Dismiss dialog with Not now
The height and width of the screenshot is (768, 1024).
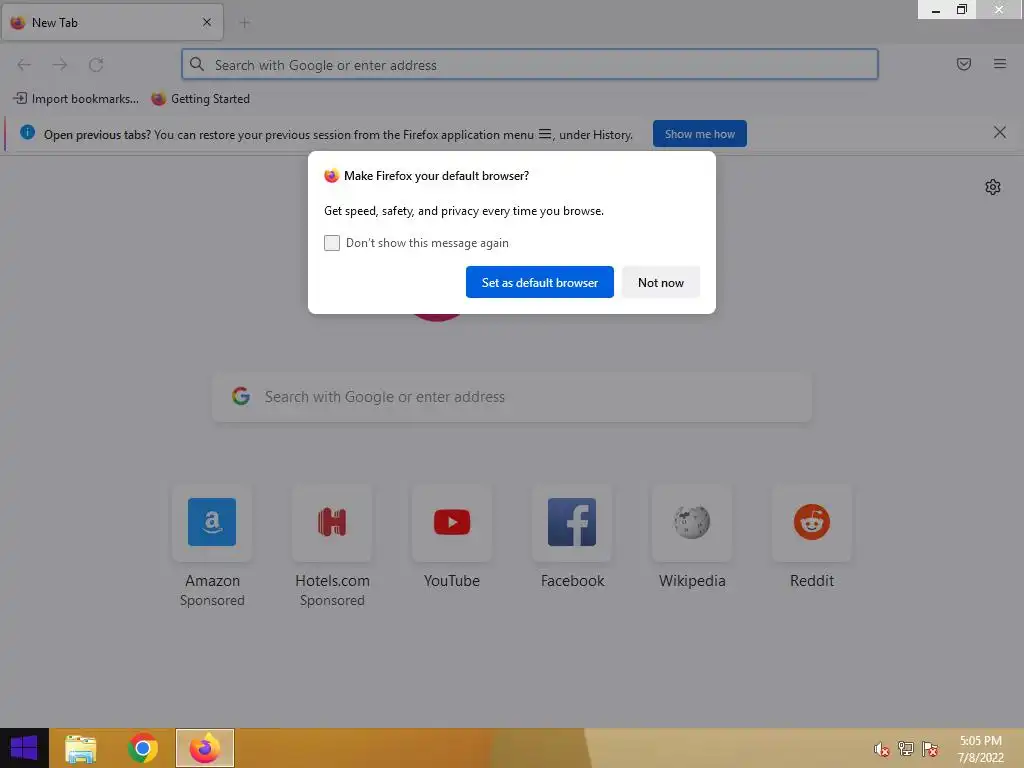pyautogui.click(x=660, y=282)
